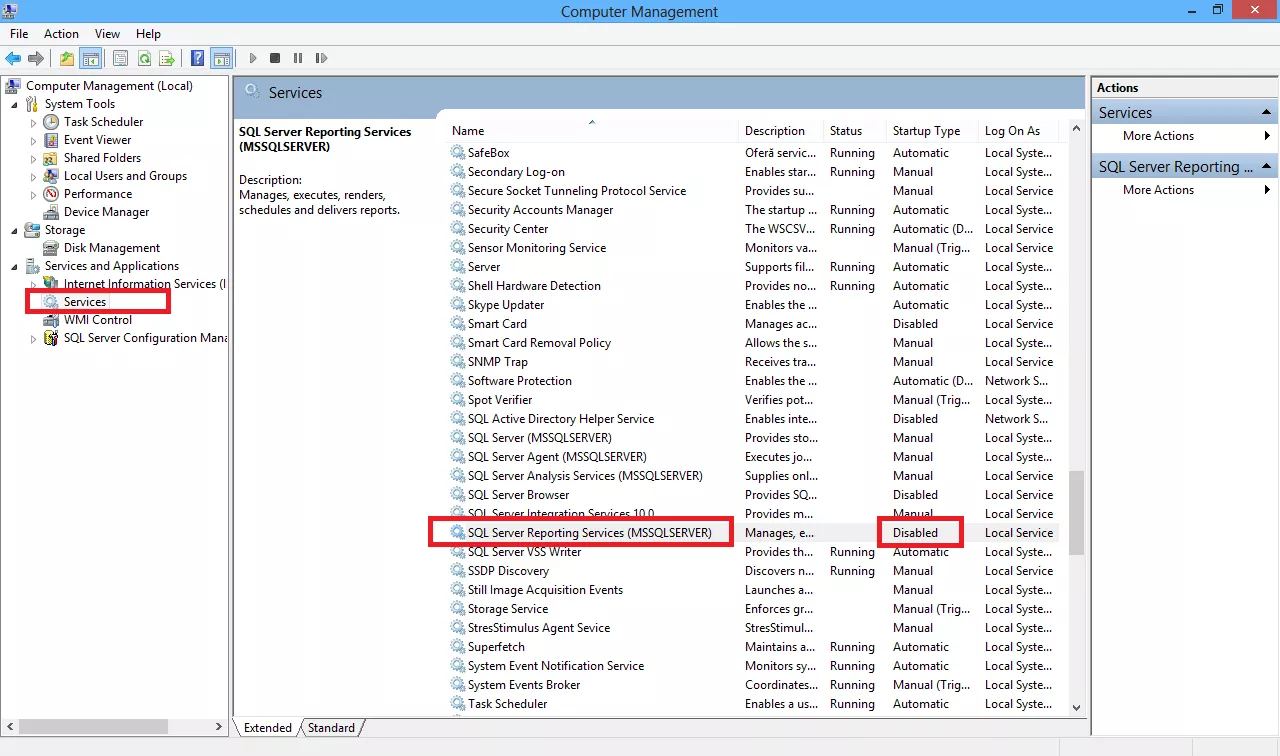Collapse the System Tools tree node
The height and width of the screenshot is (756, 1280).
[15, 104]
